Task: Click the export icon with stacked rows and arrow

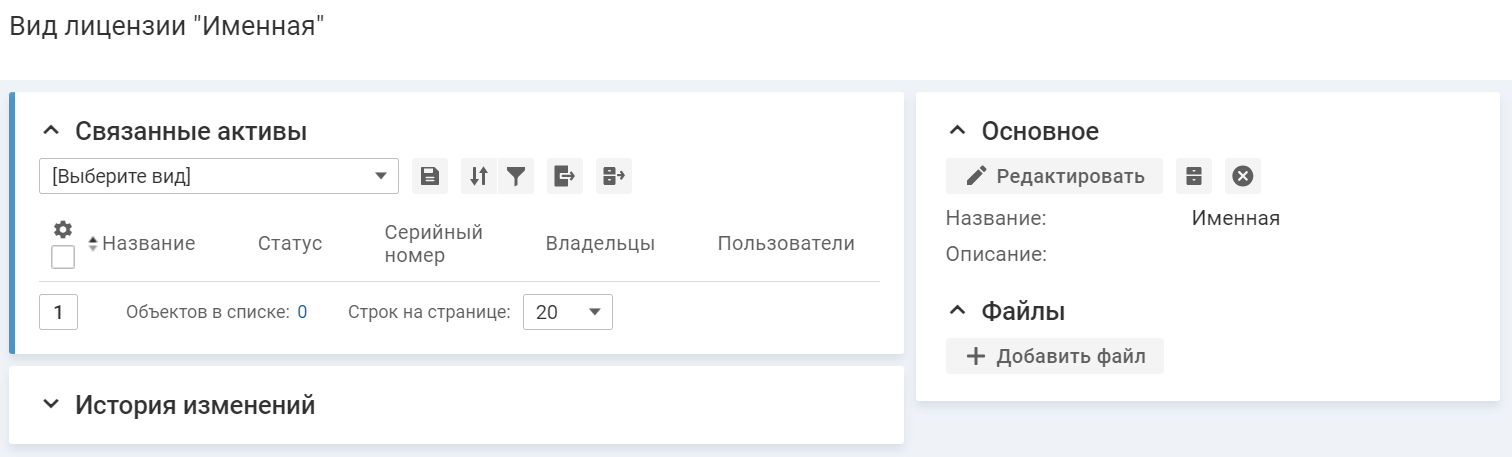Action: [614, 176]
